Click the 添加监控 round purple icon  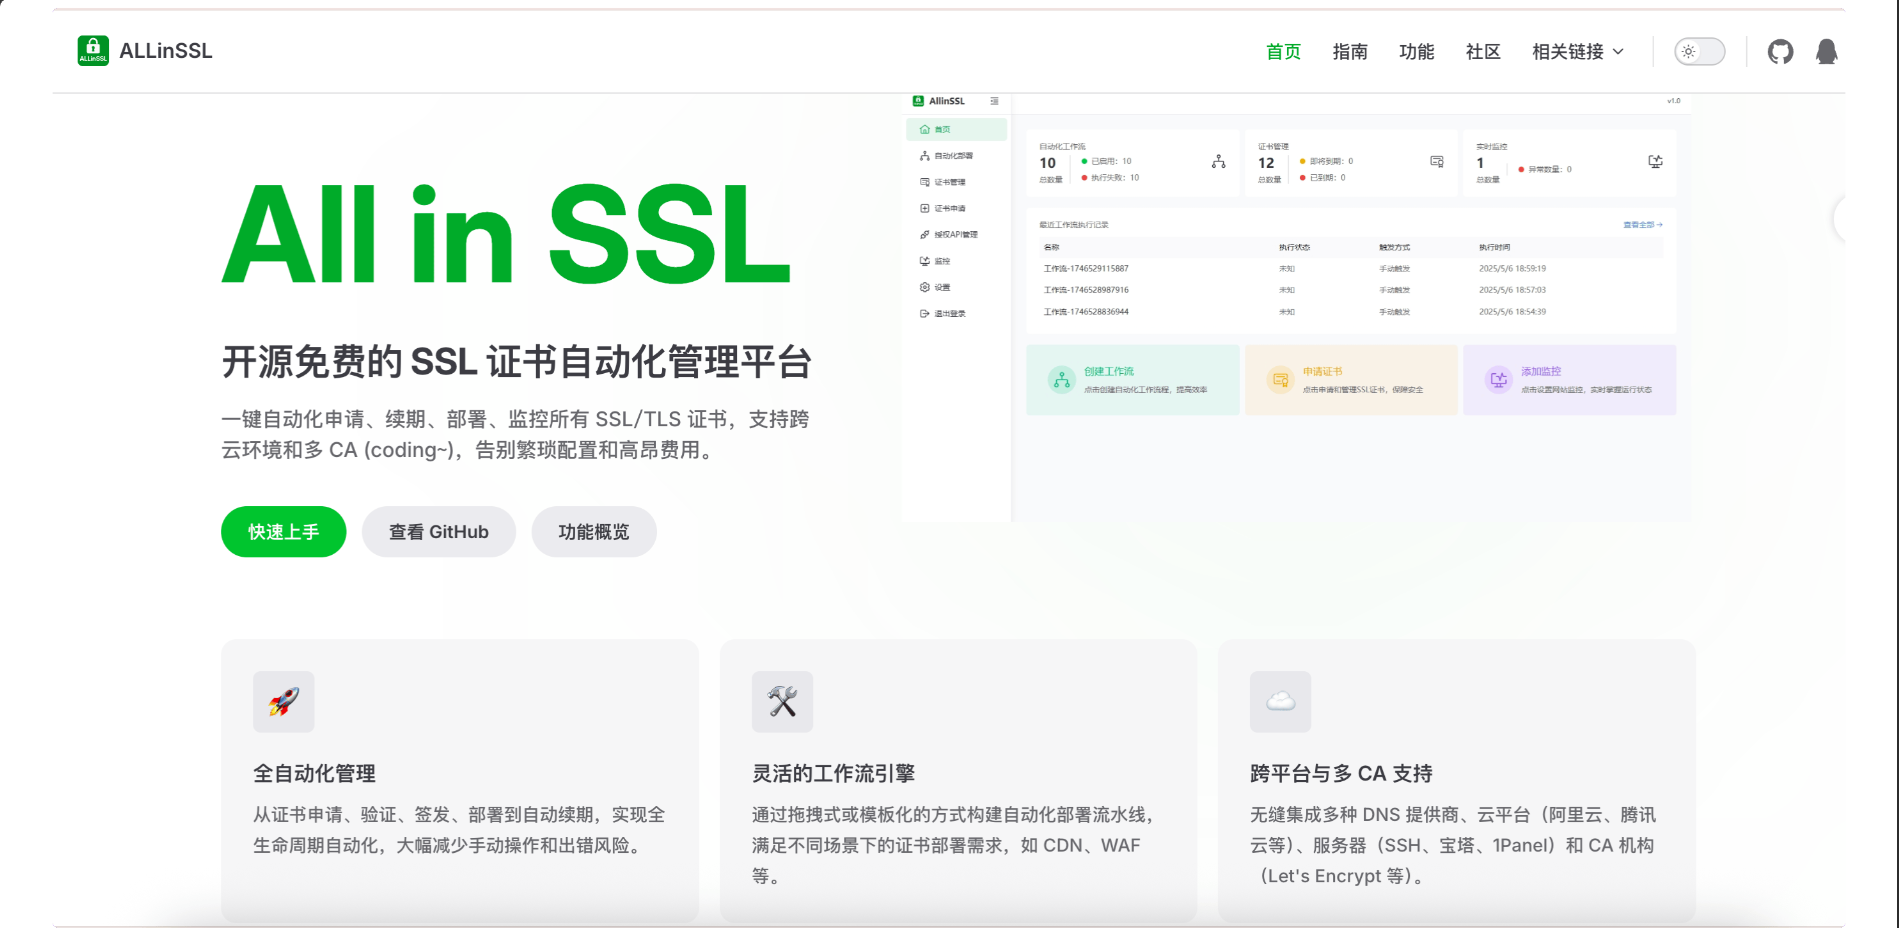click(x=1498, y=380)
